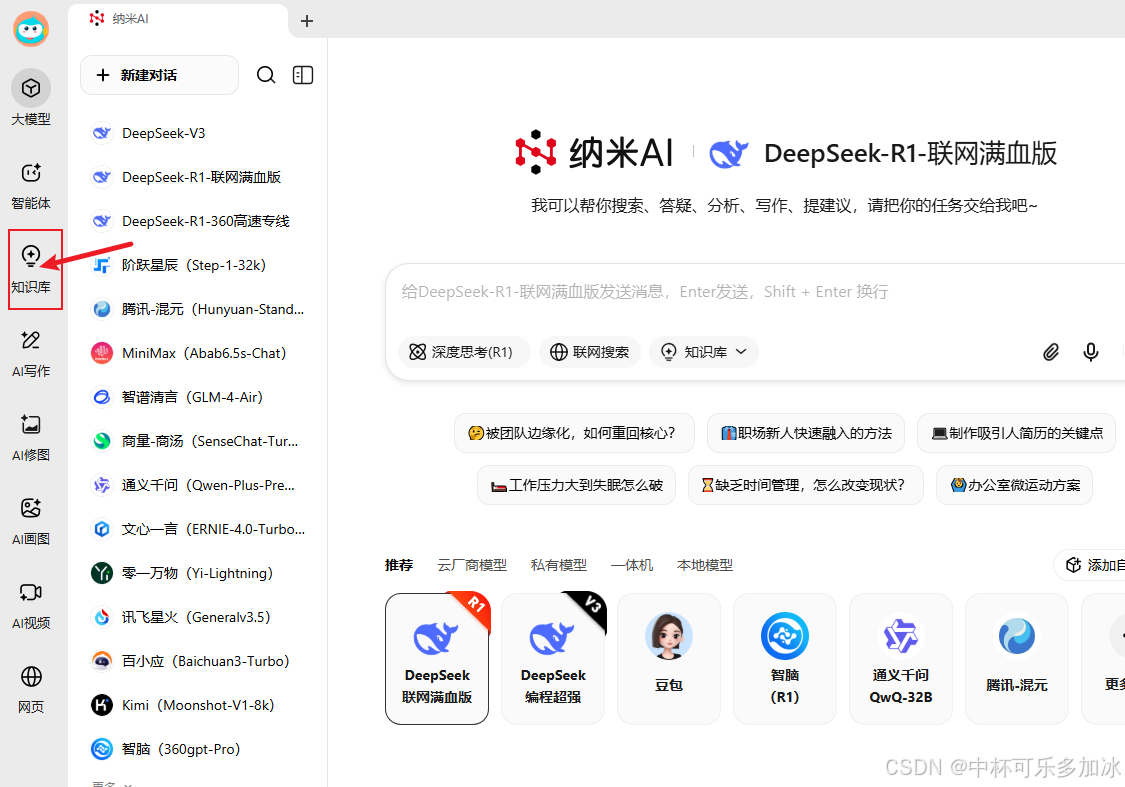1125x787 pixels.
Task: Click the search magnifier icon
Action: [x=266, y=75]
